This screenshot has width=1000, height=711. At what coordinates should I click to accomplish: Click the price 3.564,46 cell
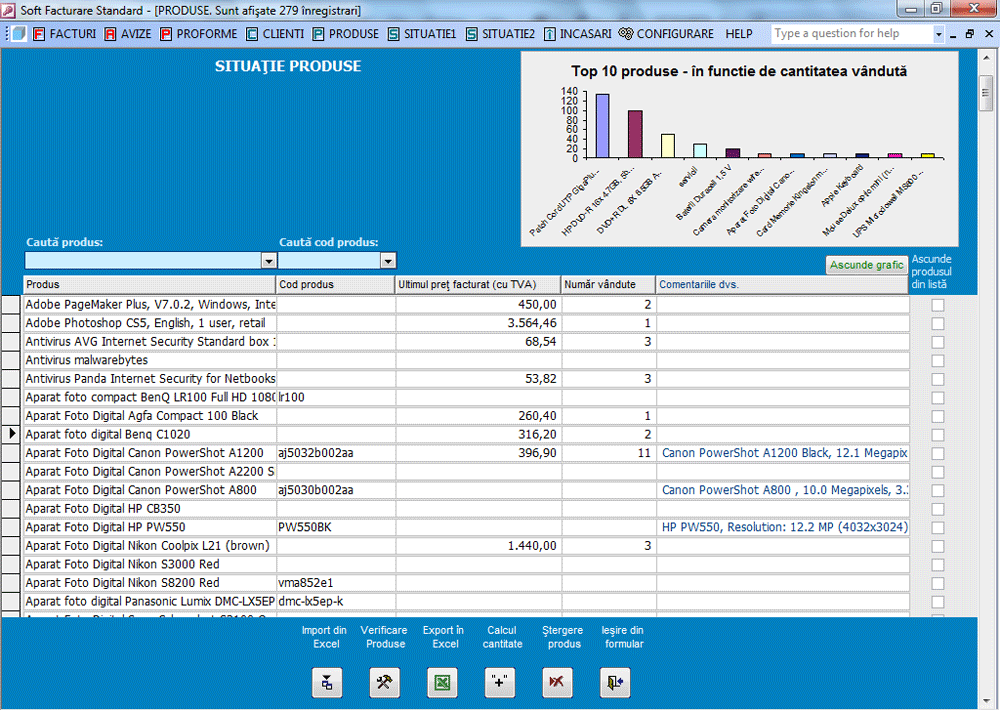[478, 323]
